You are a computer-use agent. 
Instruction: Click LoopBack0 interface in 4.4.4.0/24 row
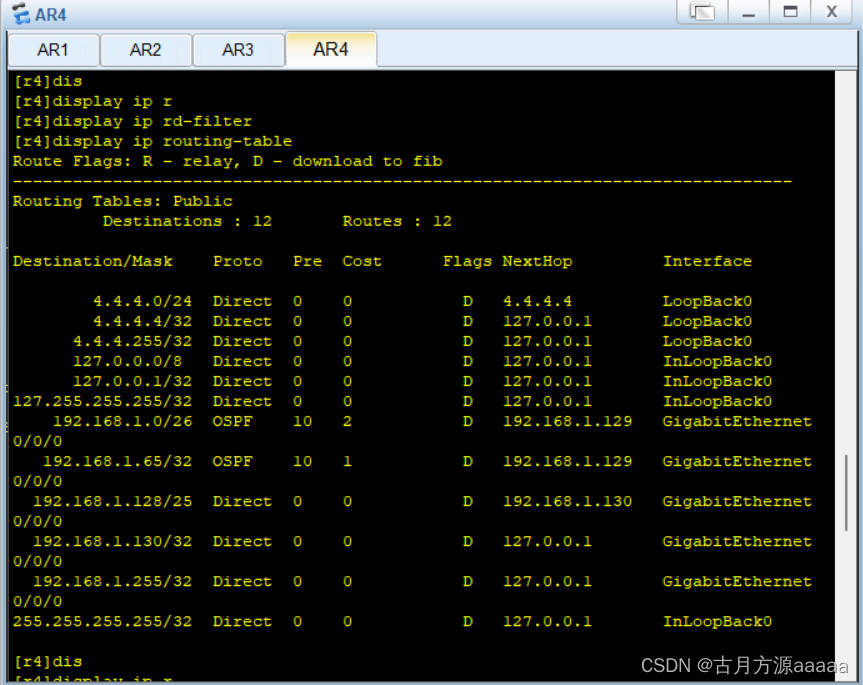pos(707,302)
